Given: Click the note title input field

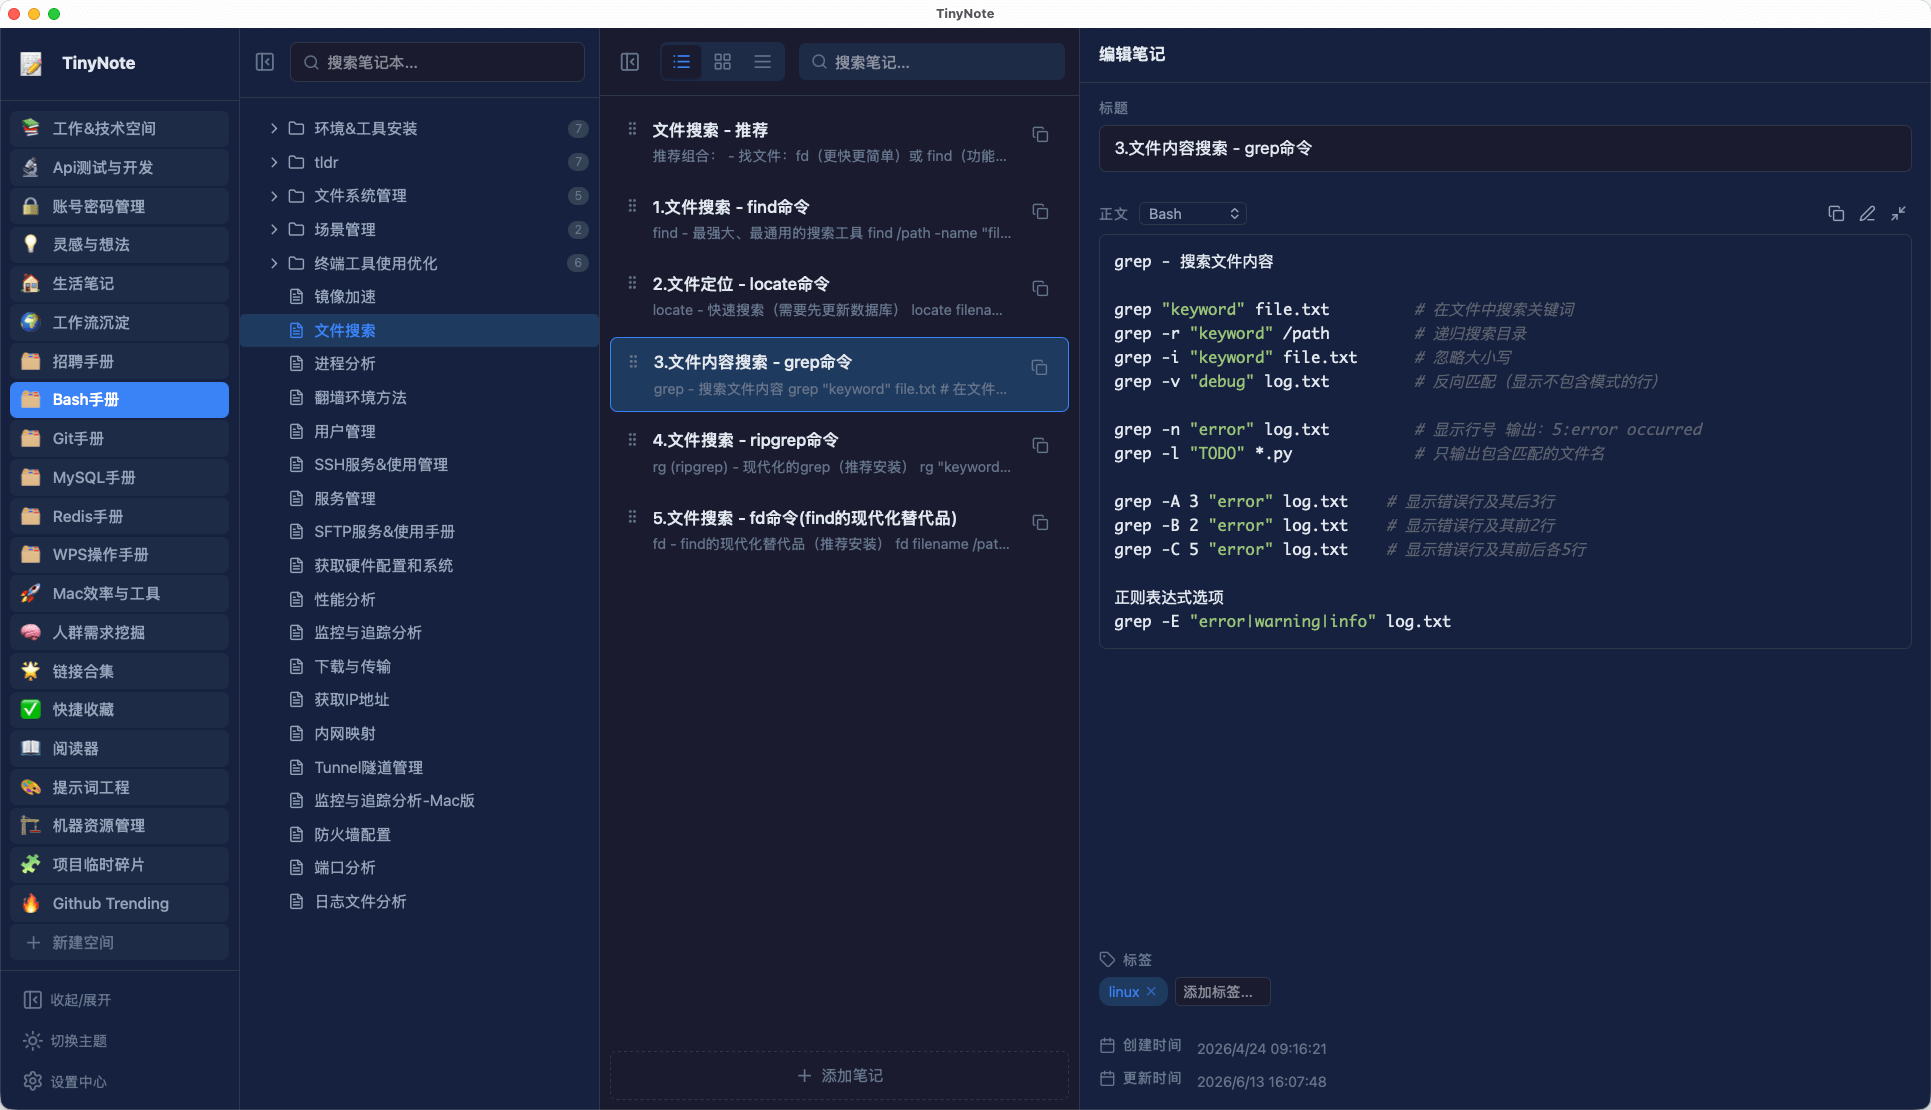Looking at the screenshot, I should coord(1504,148).
